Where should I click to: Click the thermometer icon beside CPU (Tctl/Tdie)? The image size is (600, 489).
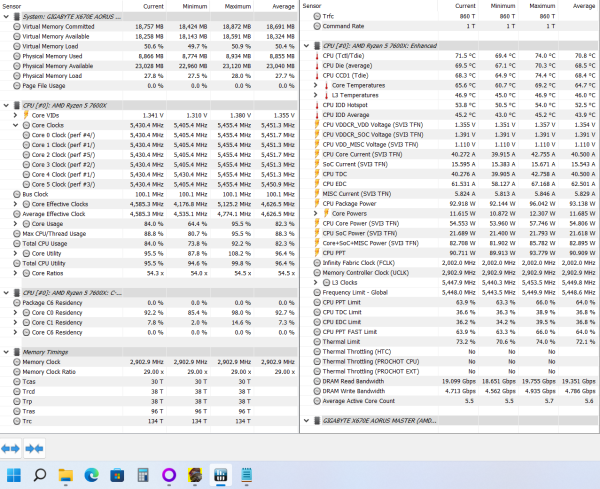pyautogui.click(x=317, y=56)
